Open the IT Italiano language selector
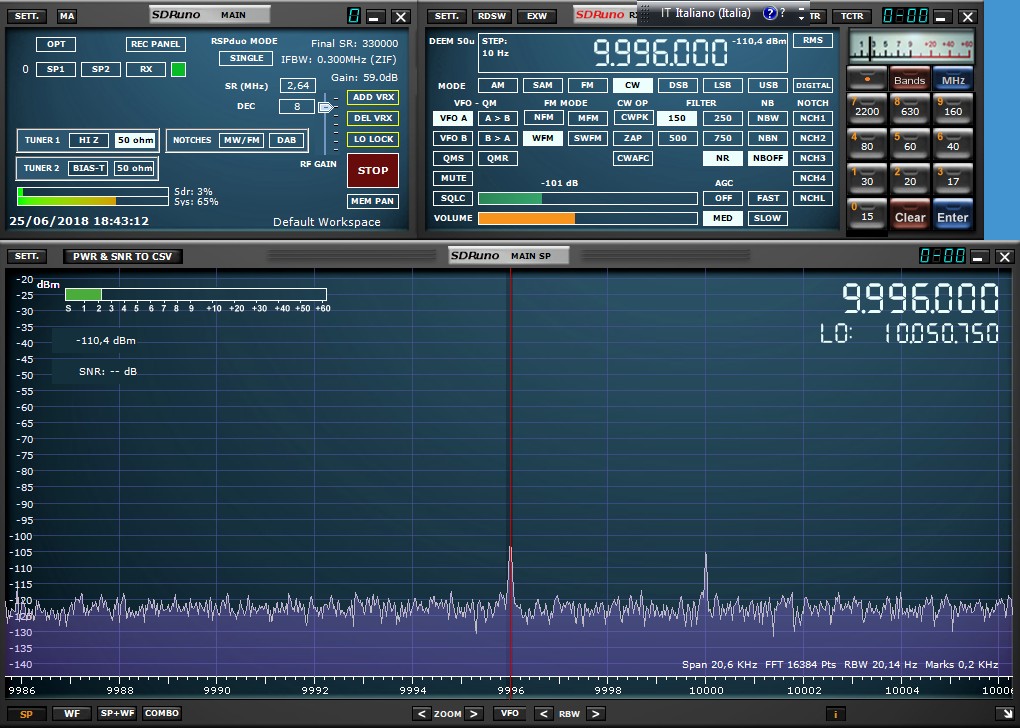The width and height of the screenshot is (1020, 728). pyautogui.click(x=705, y=13)
